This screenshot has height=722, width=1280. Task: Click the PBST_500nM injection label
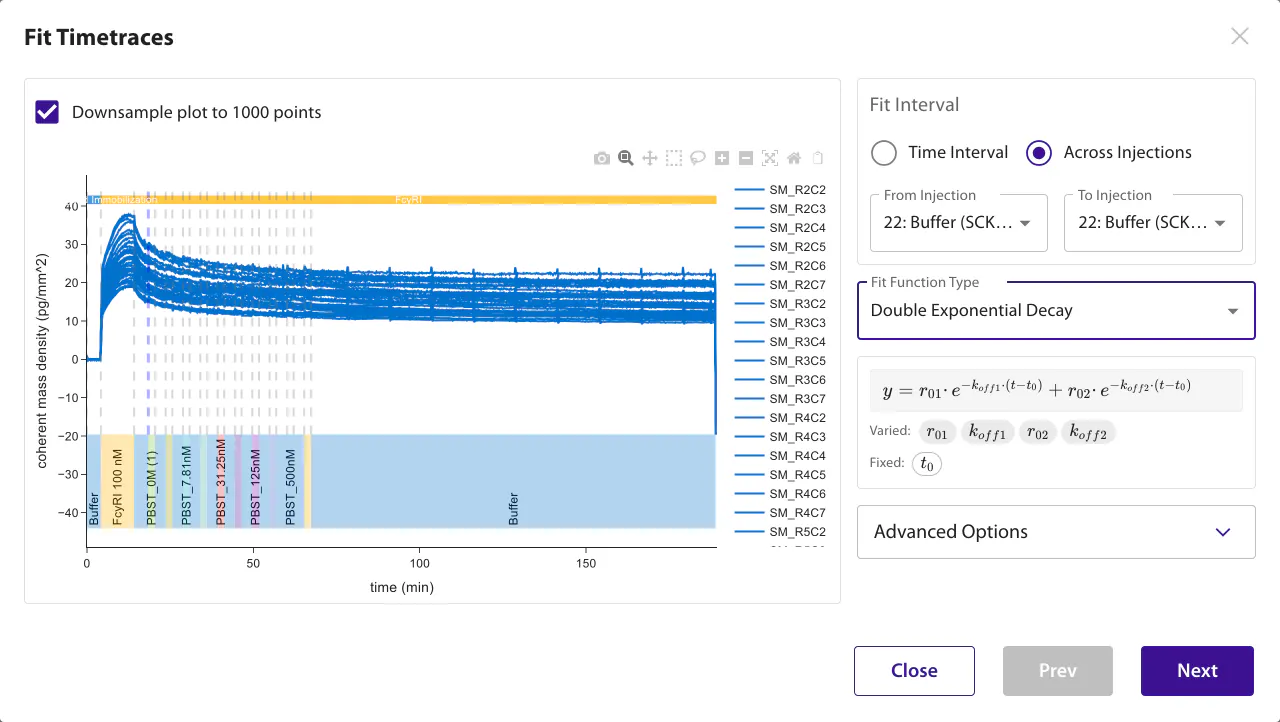pyautogui.click(x=290, y=486)
